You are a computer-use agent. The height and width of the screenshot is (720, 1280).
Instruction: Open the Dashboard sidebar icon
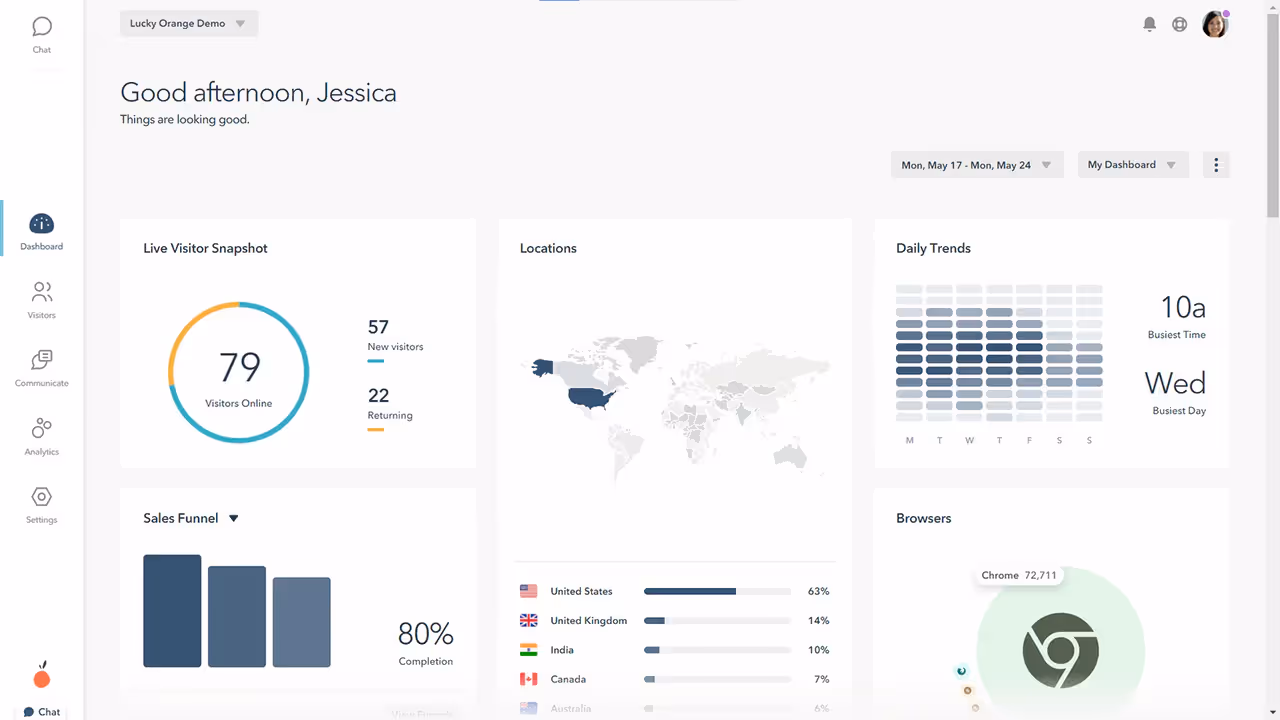42,224
